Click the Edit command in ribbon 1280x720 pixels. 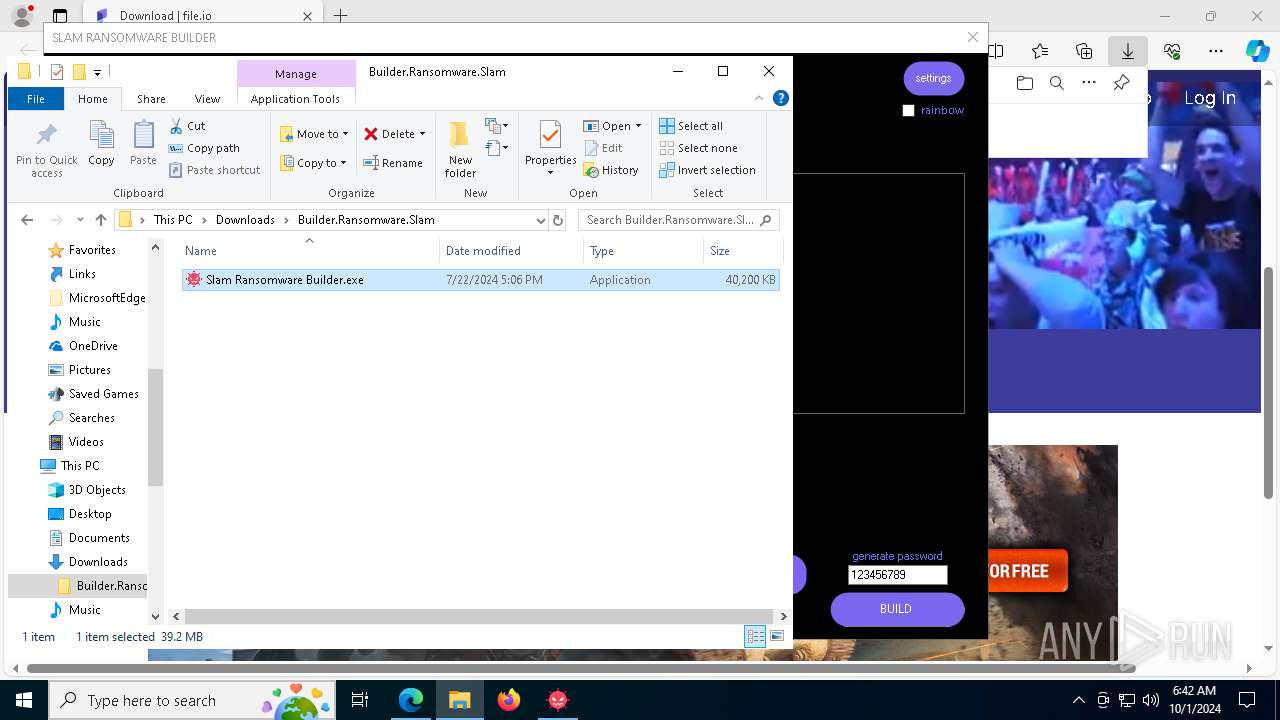[x=603, y=148]
